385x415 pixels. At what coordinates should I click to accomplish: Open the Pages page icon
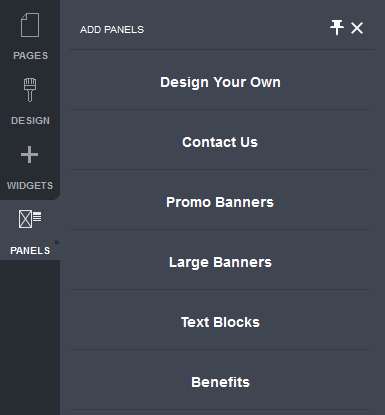pyautogui.click(x=30, y=25)
